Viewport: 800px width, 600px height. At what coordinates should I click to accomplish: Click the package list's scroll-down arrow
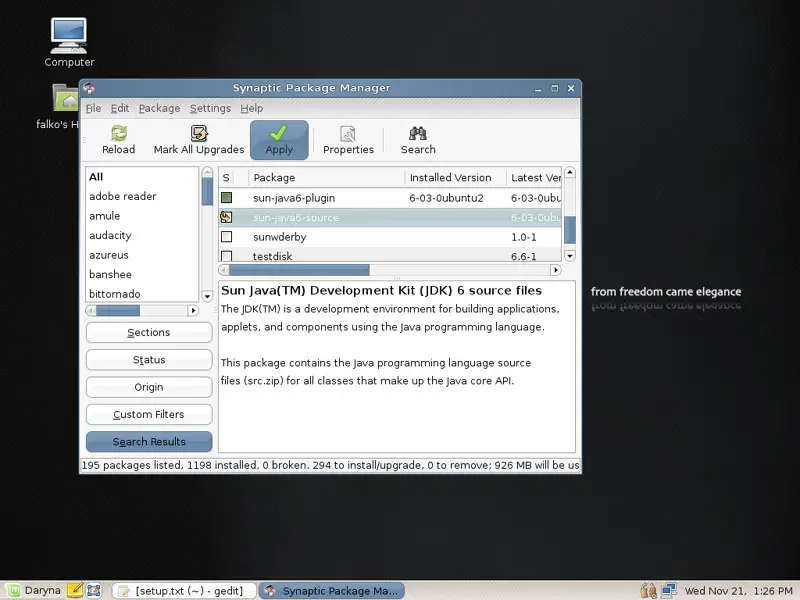click(x=570, y=256)
